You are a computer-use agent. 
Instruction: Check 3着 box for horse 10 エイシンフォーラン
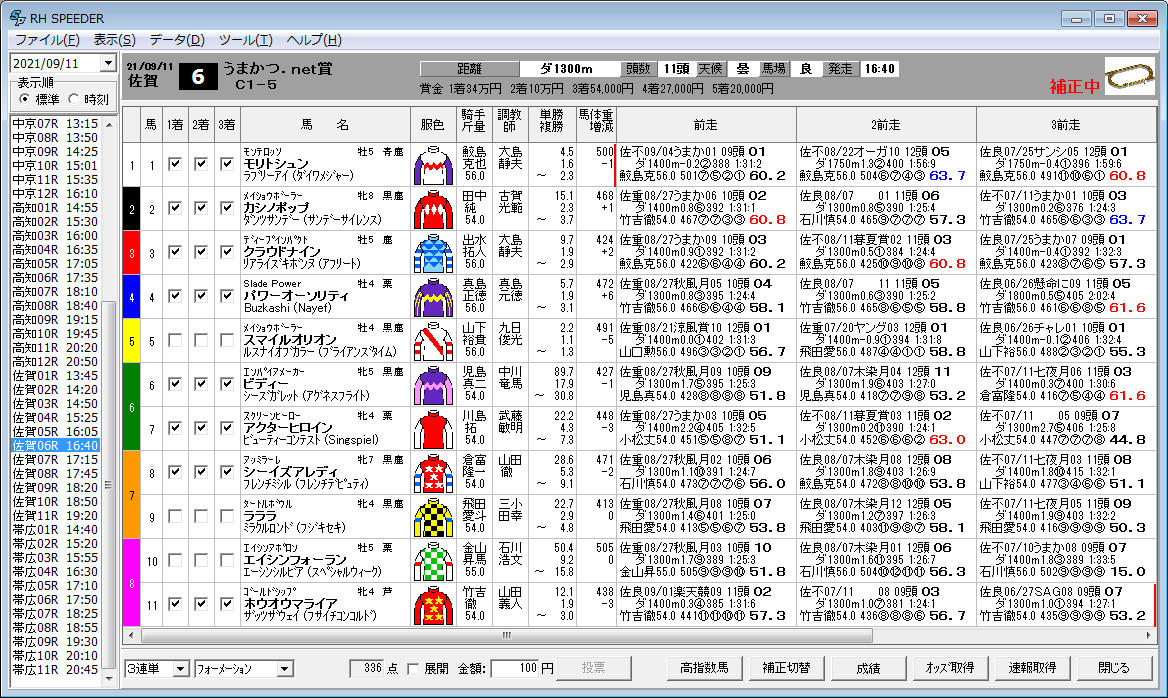coord(226,559)
